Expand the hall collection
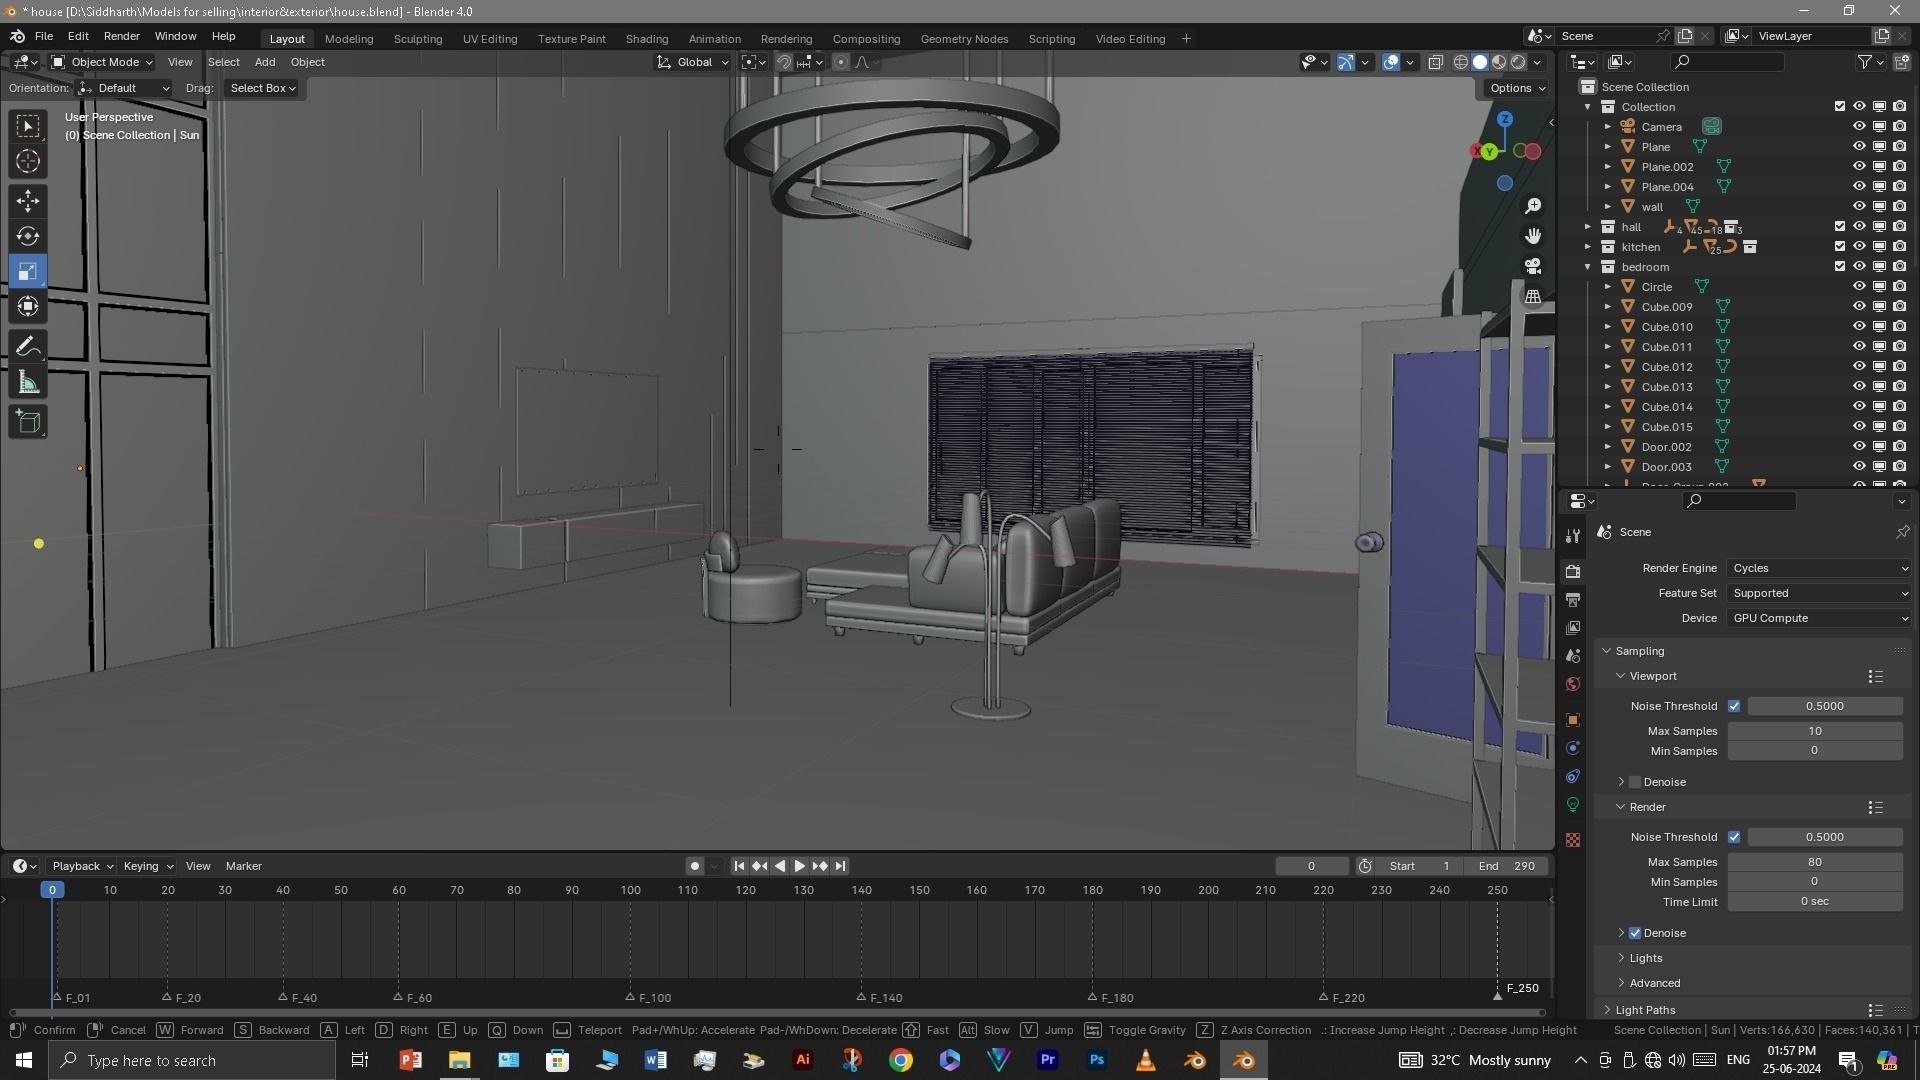This screenshot has height=1080, width=1920. pos(1588,227)
